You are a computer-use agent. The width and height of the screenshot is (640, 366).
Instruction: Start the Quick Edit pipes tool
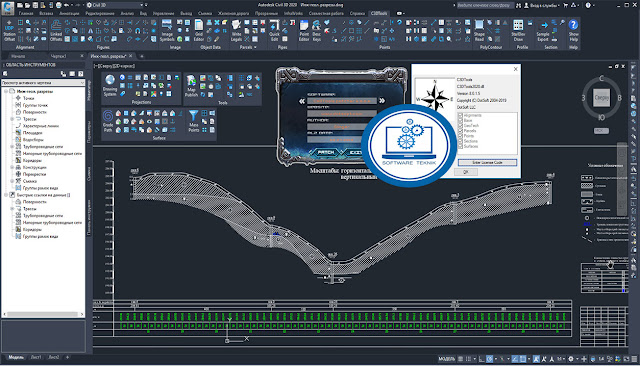click(x=275, y=31)
